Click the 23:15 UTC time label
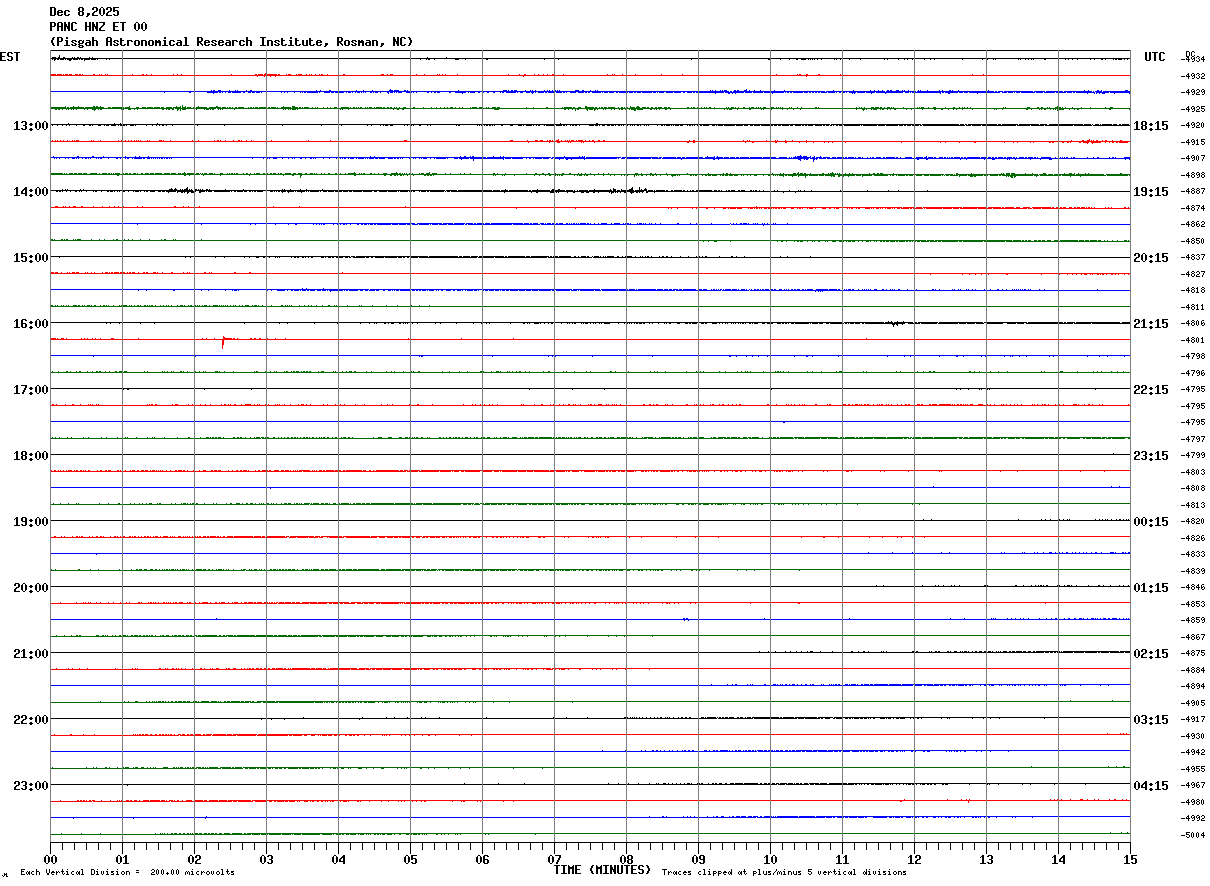Screen dimensions: 1210x886 (x=1151, y=456)
